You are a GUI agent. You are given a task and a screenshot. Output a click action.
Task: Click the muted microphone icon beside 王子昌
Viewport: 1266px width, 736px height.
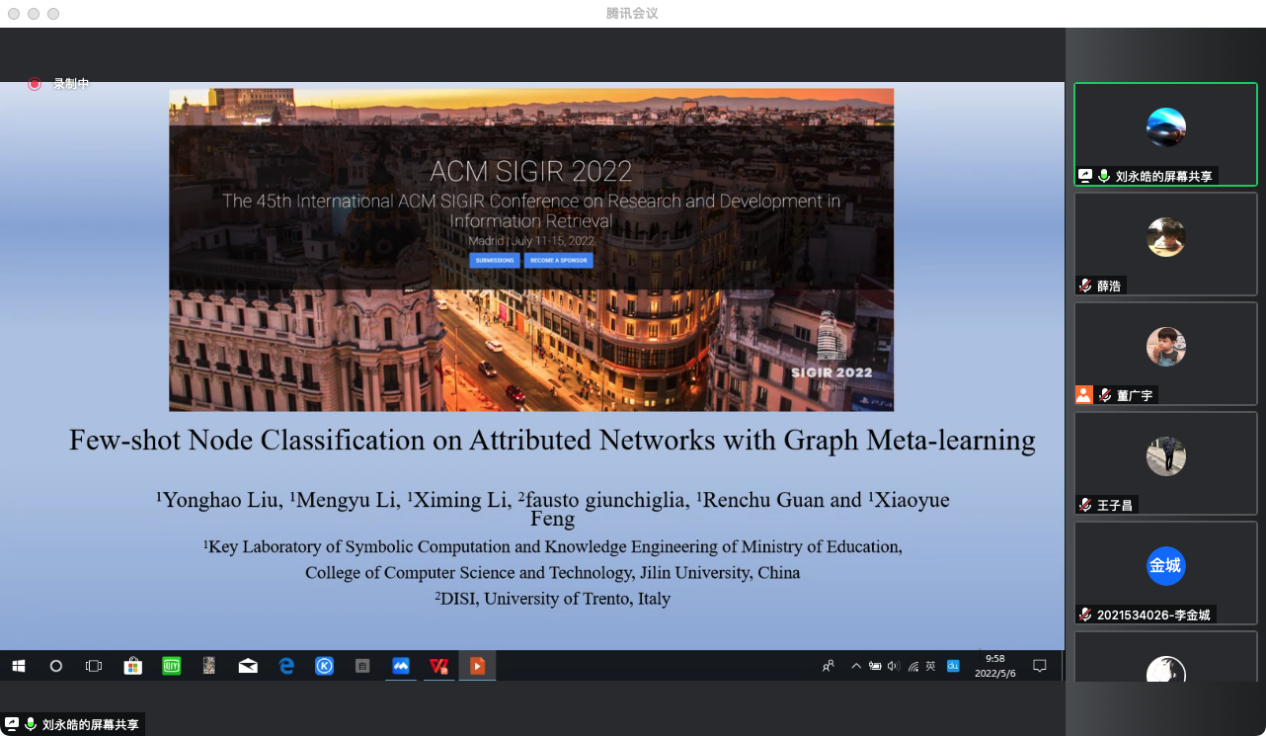coord(1085,505)
